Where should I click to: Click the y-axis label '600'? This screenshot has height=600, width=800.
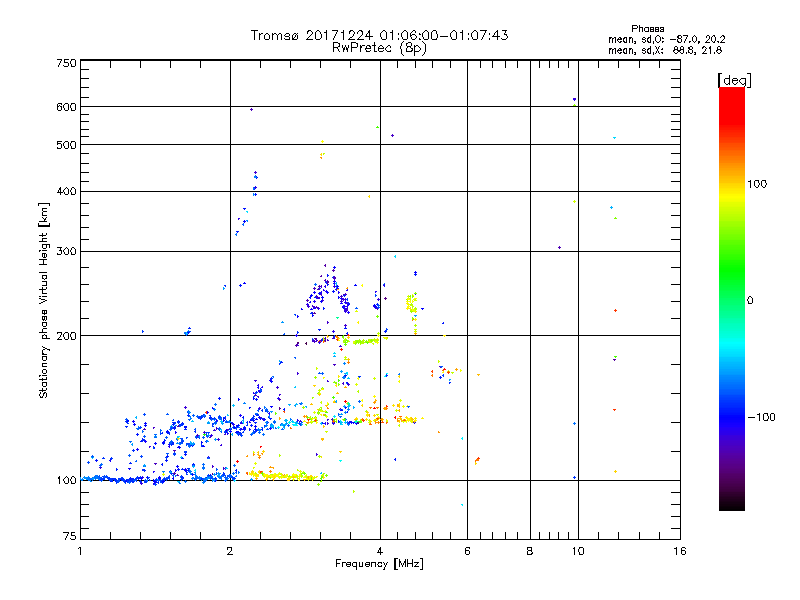(67, 107)
